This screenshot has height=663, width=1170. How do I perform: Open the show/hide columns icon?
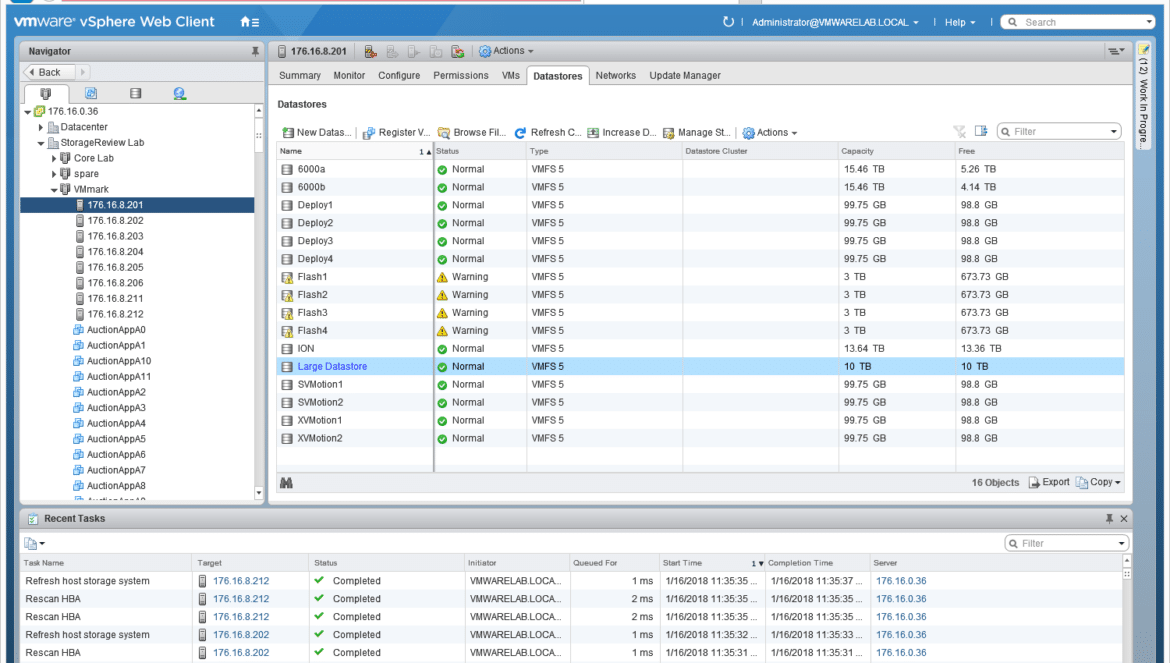point(981,131)
